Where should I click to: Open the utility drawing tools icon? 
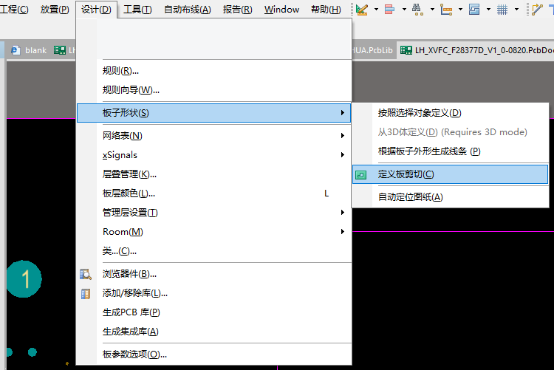pyautogui.click(x=362, y=9)
